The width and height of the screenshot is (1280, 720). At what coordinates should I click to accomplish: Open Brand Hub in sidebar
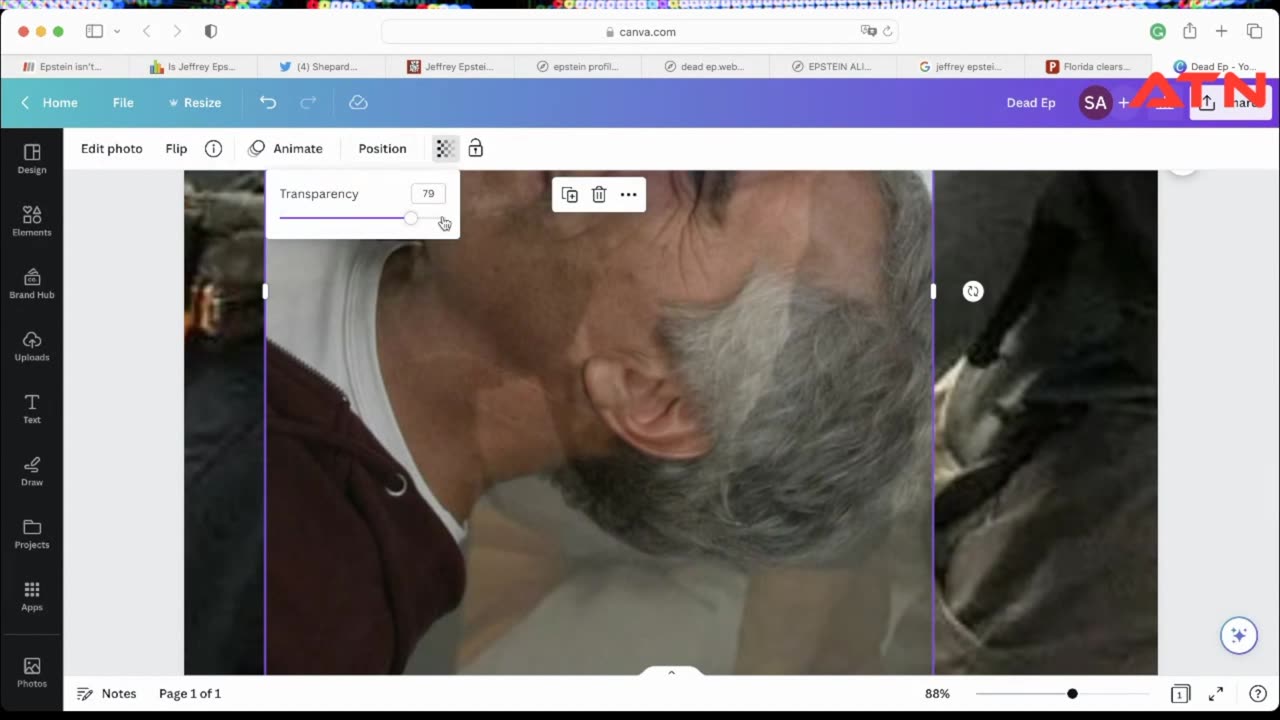32,283
